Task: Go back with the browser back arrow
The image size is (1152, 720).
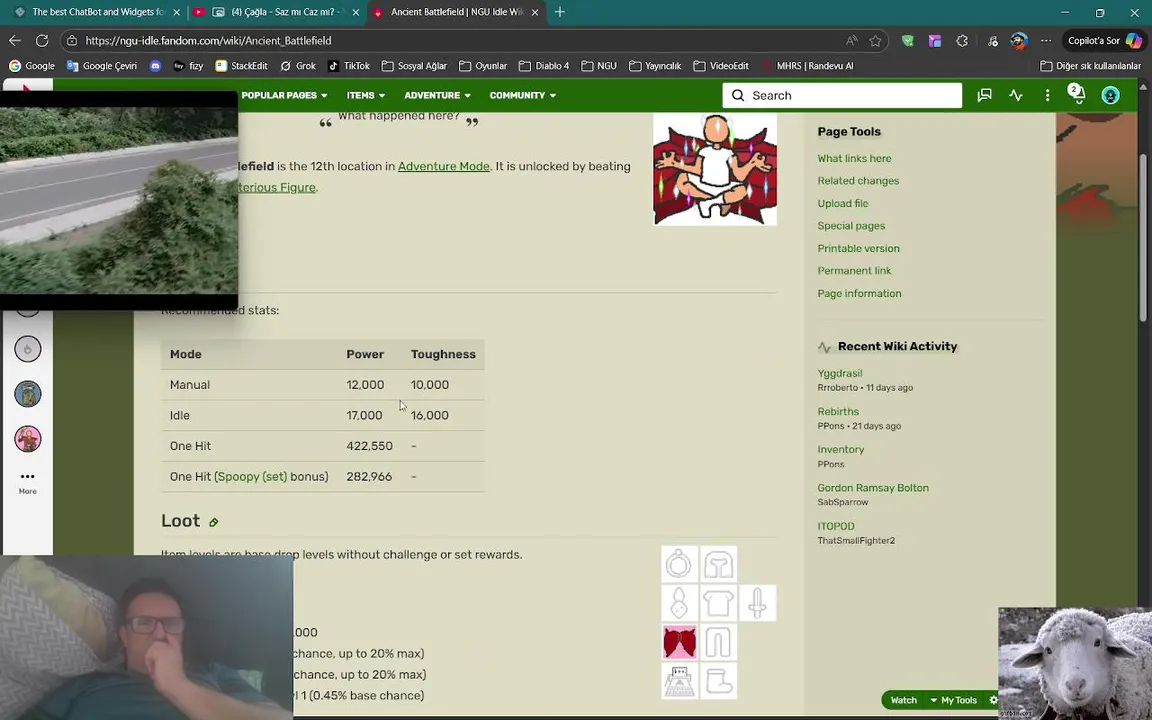Action: 15,41
